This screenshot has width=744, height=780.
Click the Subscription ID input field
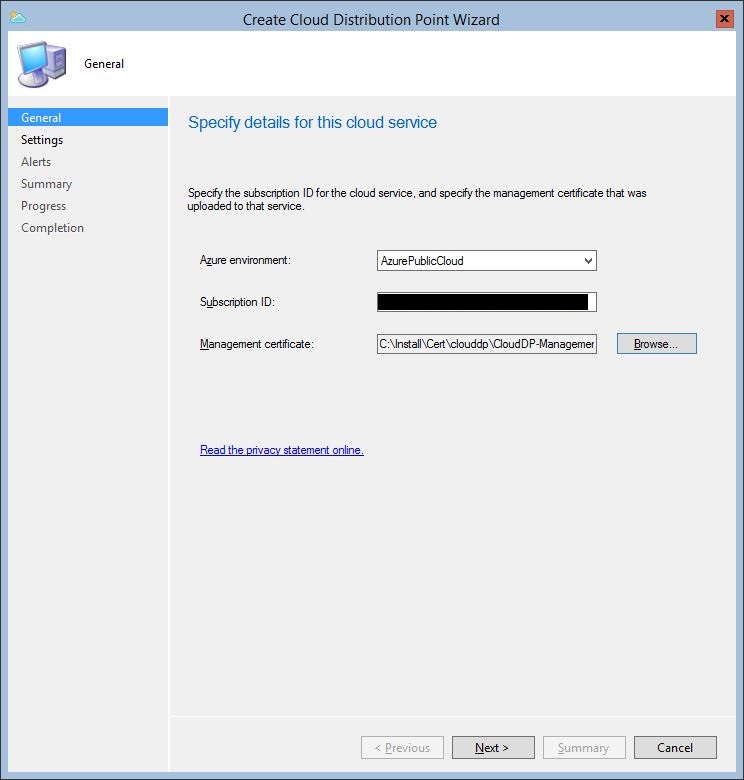click(486, 302)
